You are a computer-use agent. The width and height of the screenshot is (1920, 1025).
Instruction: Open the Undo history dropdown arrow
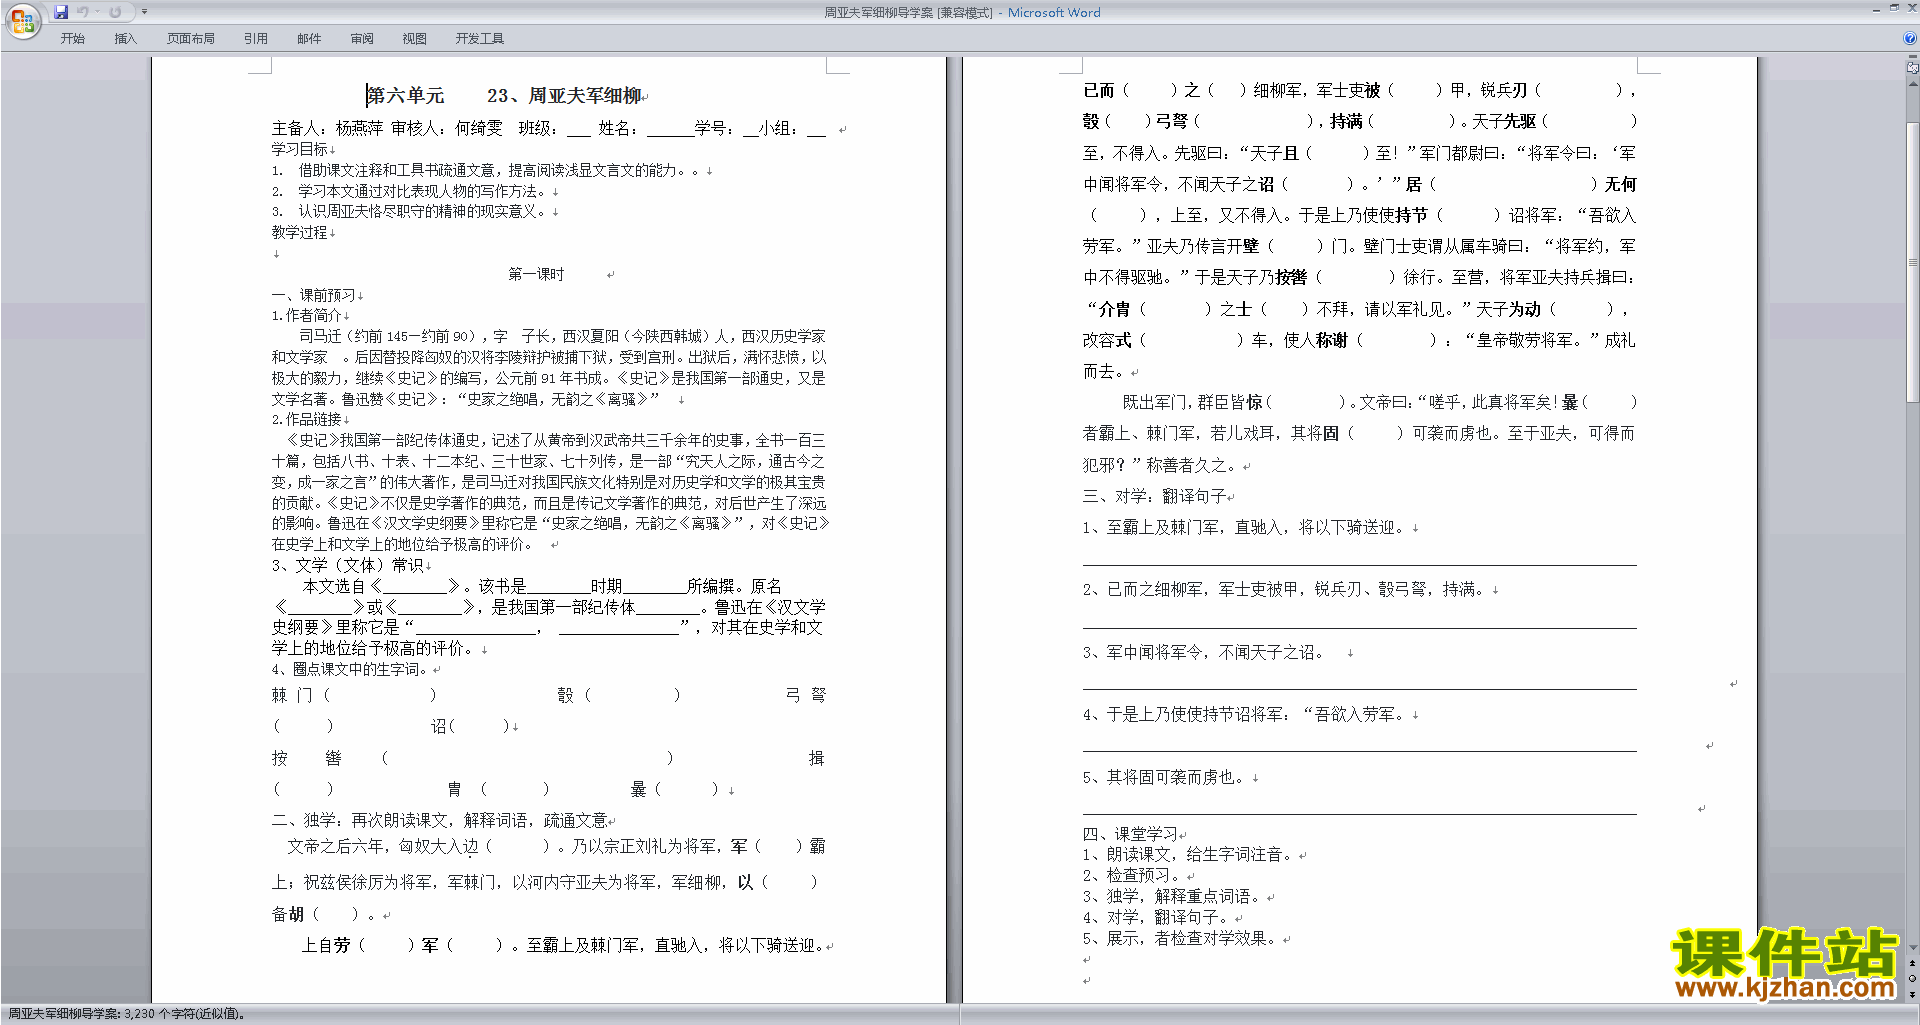[97, 12]
